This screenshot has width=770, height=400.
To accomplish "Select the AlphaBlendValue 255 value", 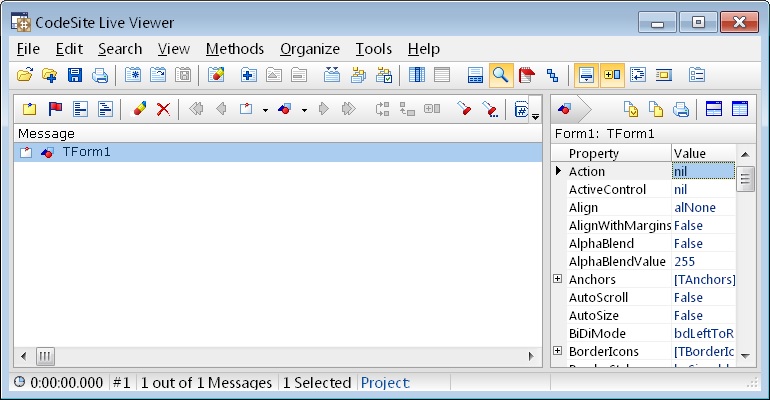I will [704, 261].
